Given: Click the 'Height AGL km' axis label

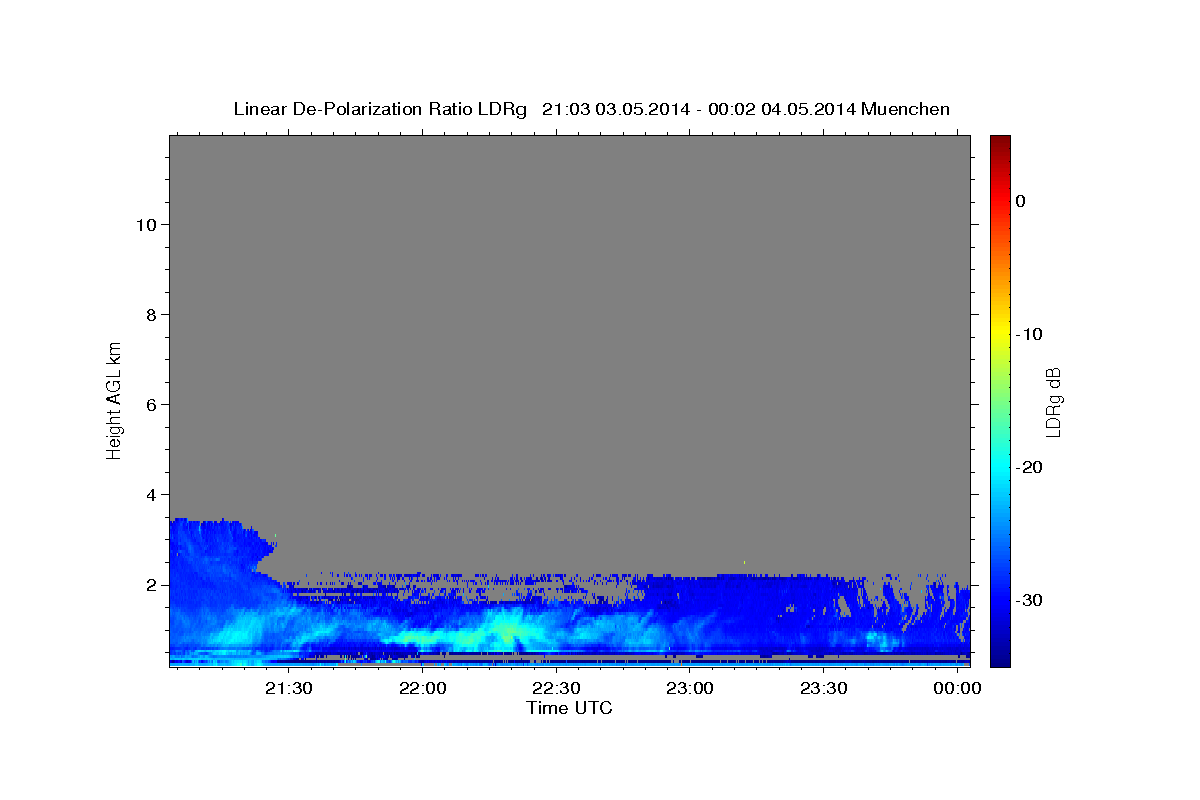Looking at the screenshot, I should point(115,399).
